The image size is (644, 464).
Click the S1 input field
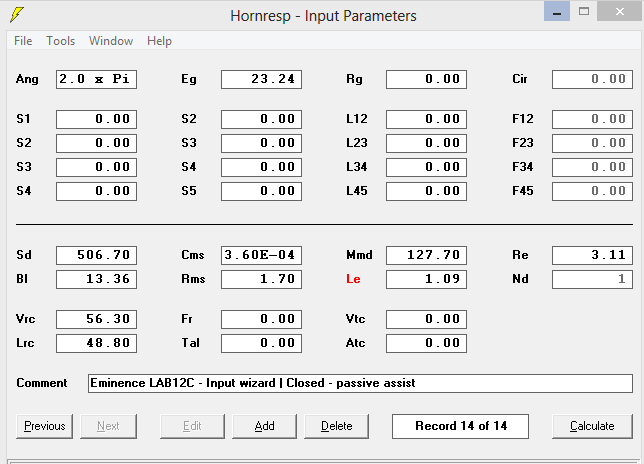(x=97, y=119)
